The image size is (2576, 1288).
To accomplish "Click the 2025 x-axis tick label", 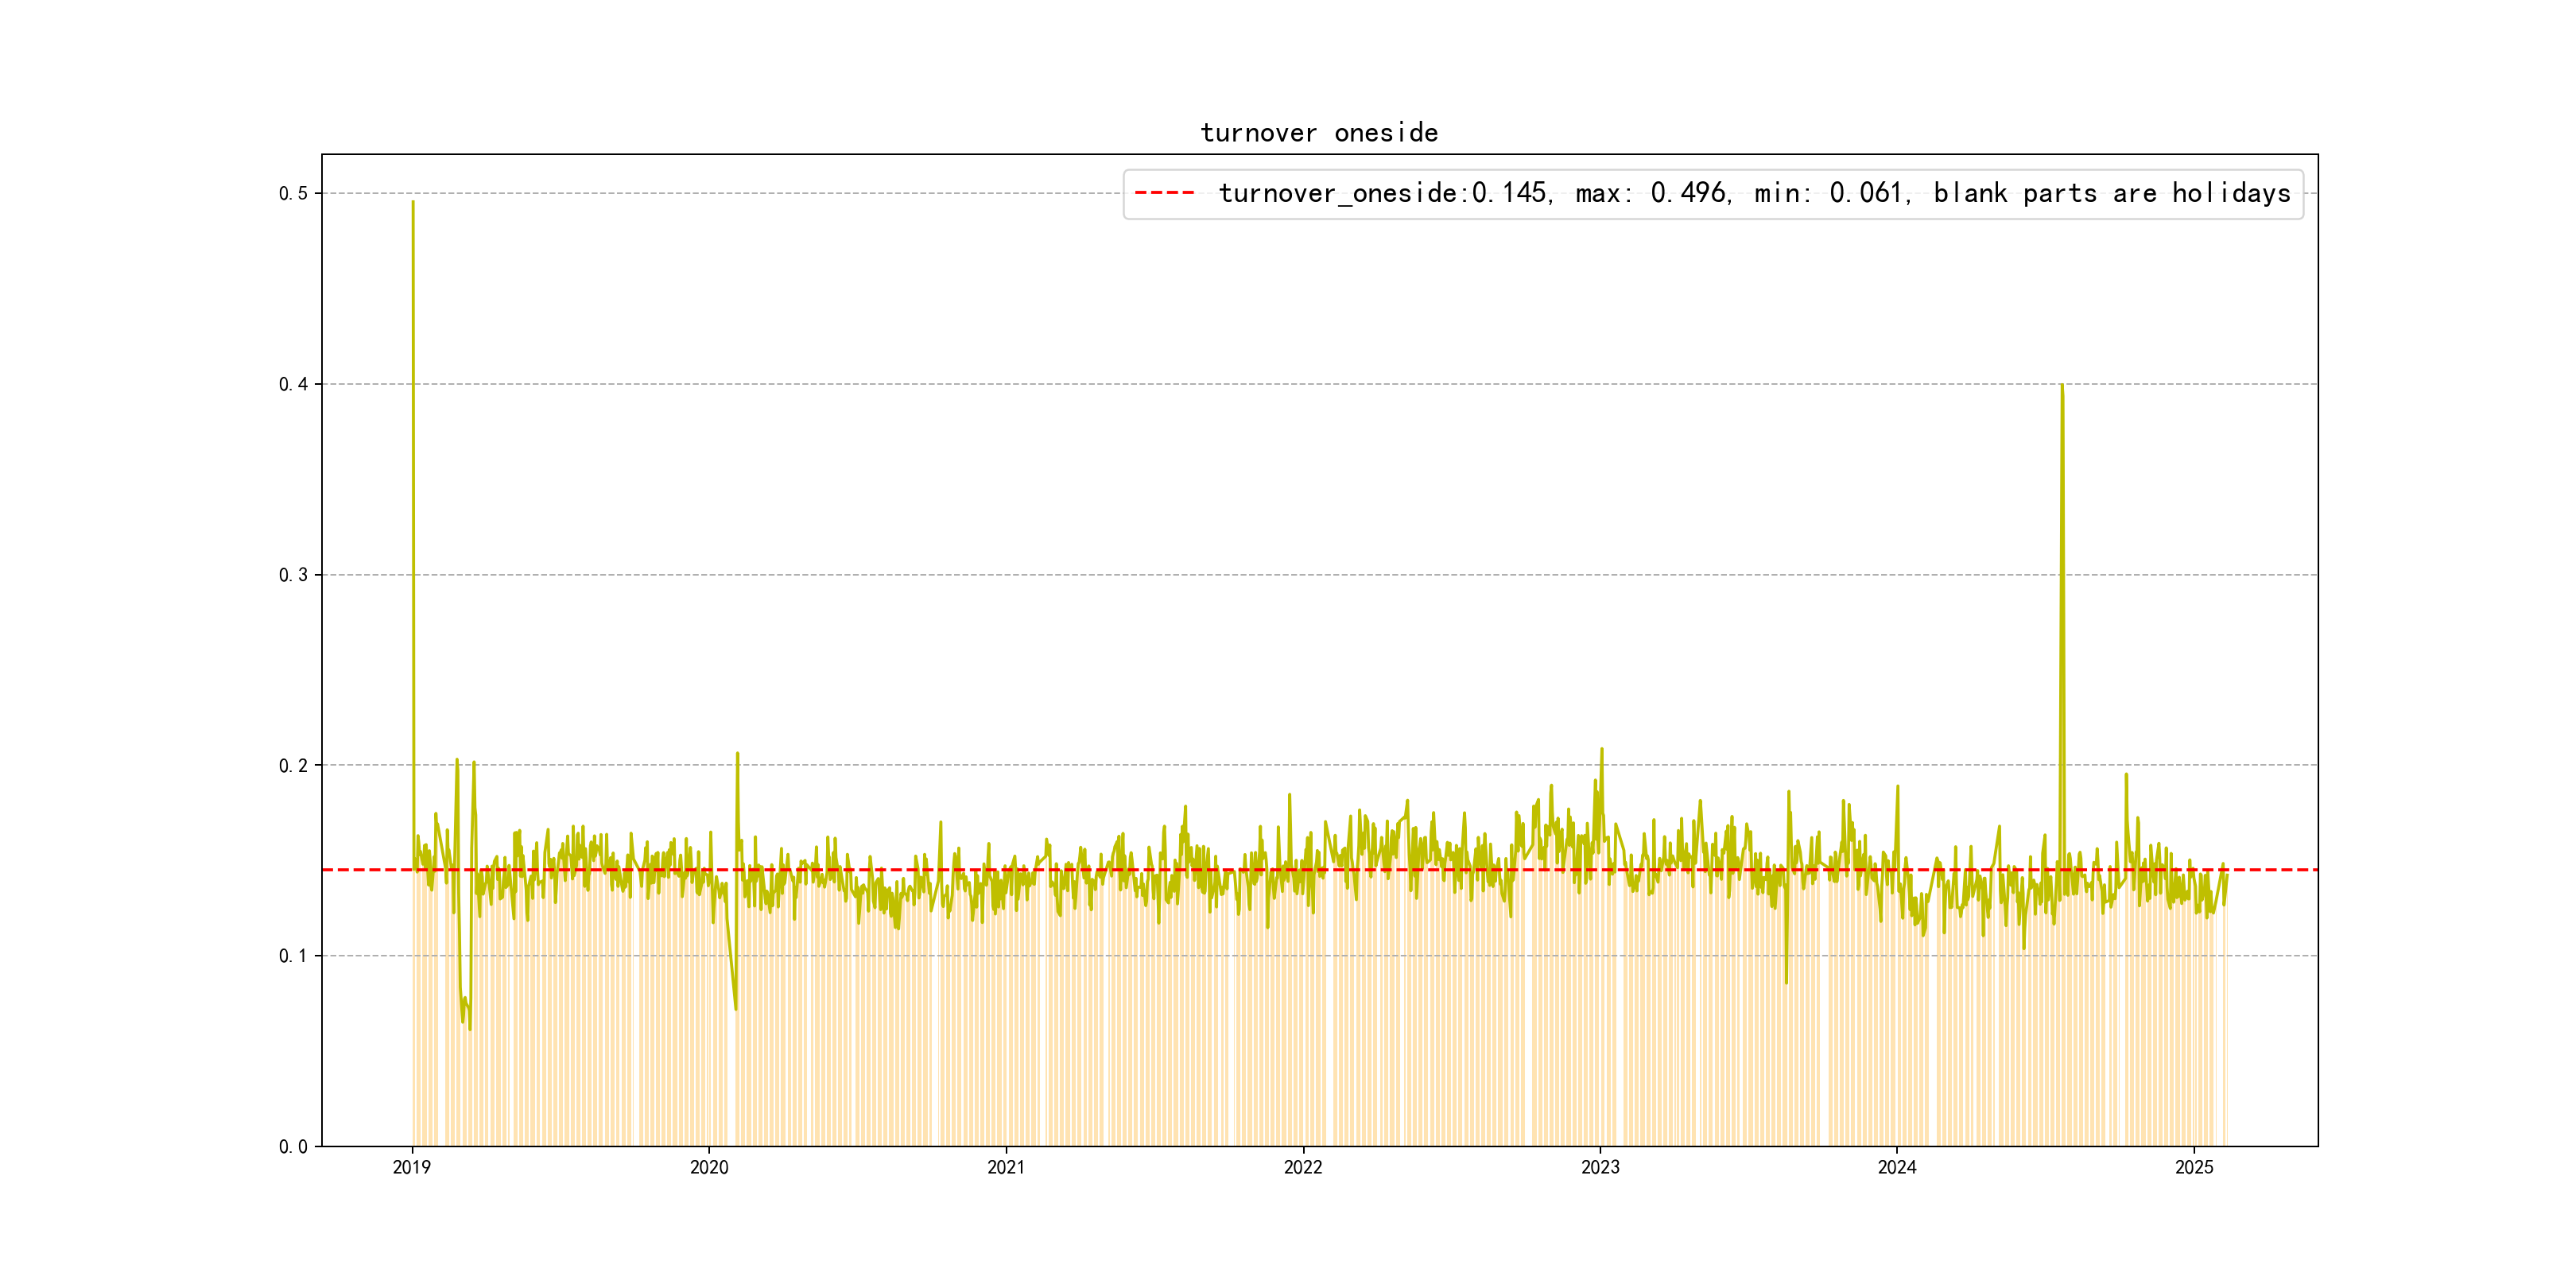I will click(2194, 1168).
